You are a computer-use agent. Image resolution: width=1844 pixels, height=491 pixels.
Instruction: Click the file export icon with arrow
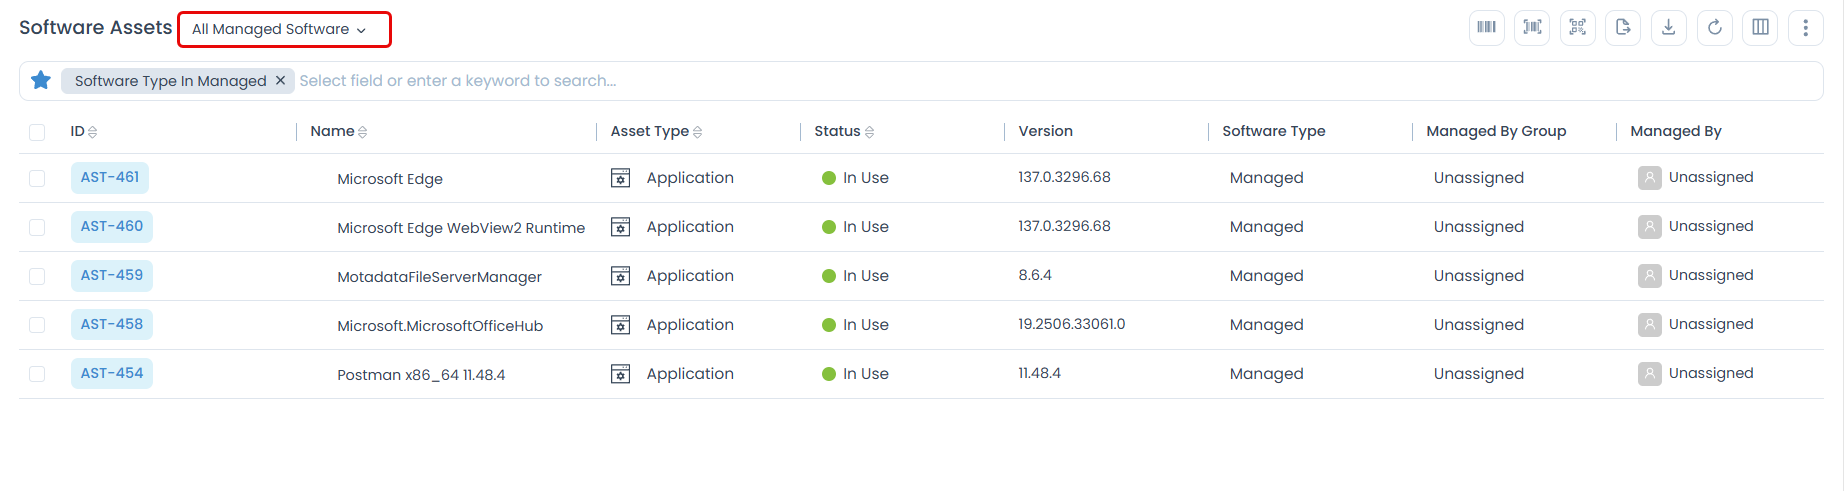coord(1623,27)
